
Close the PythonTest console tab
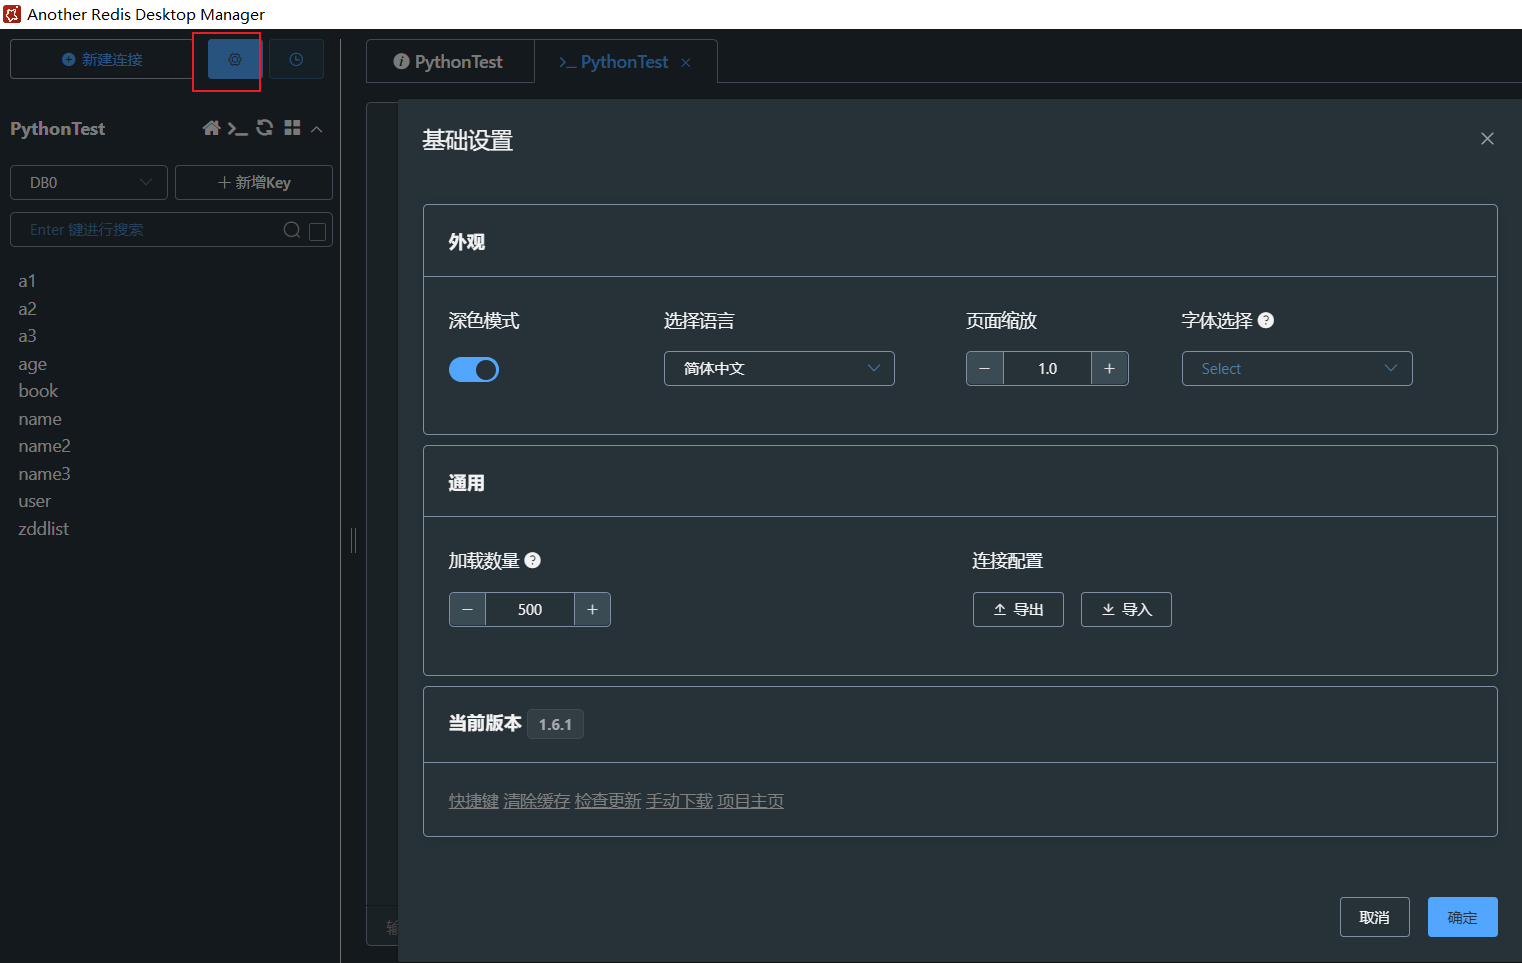click(686, 63)
